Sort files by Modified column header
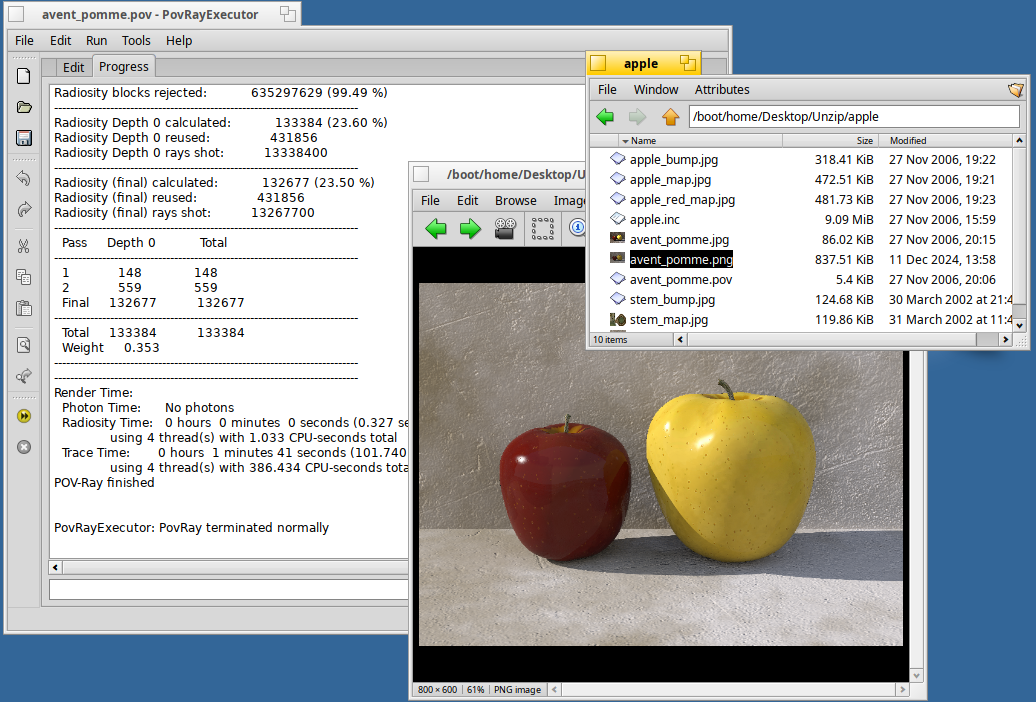This screenshot has width=1036, height=702. pyautogui.click(x=945, y=141)
